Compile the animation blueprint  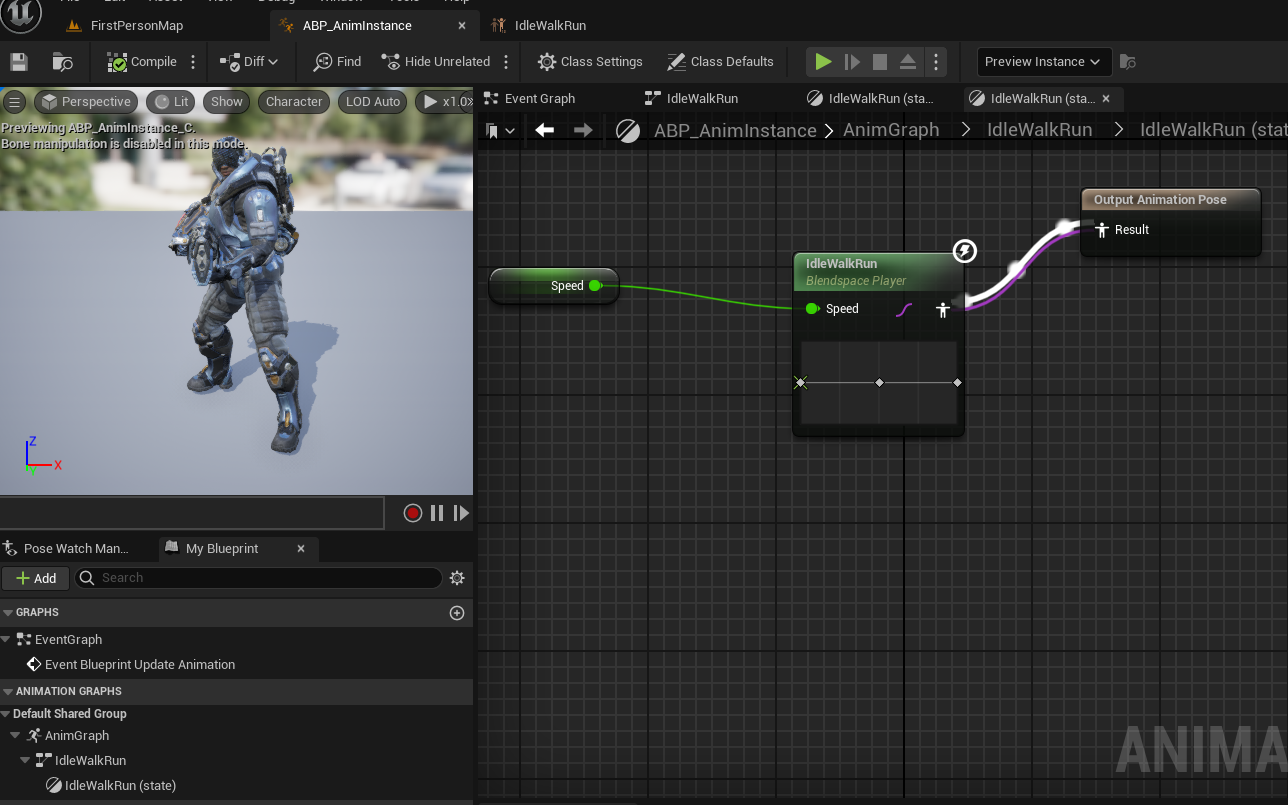(142, 62)
